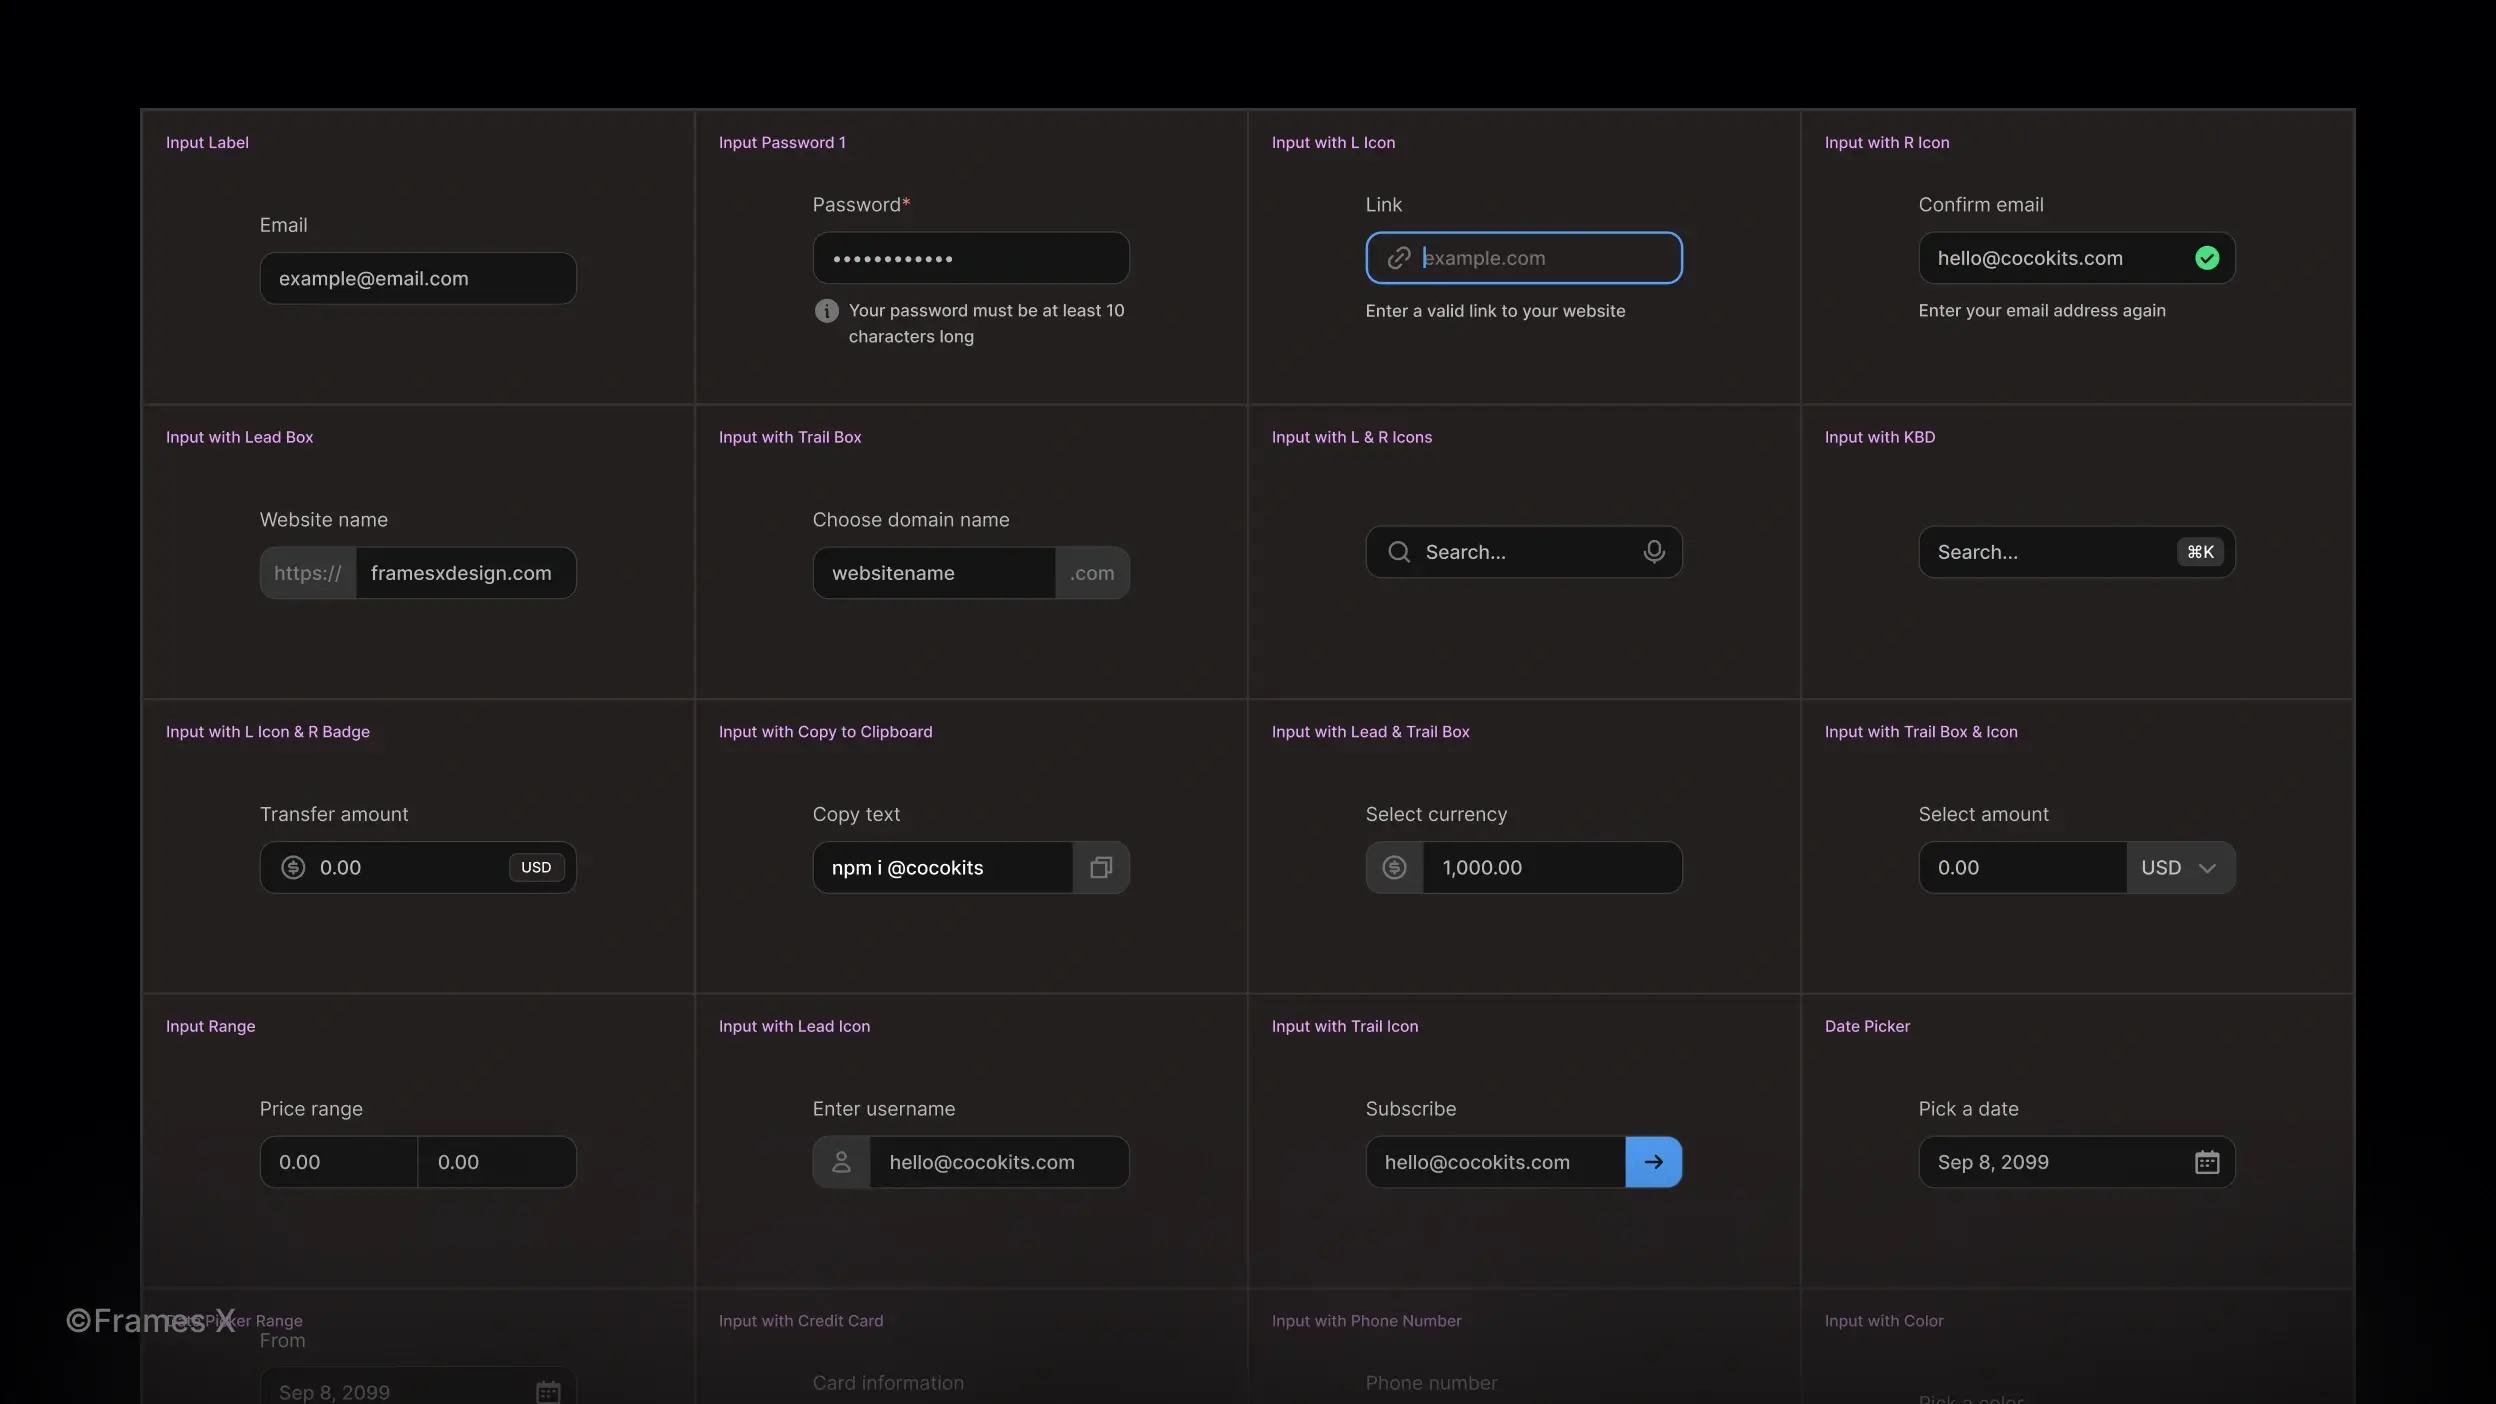2496x1404 pixels.
Task: Click the Email input showing example@email.com
Action: 418,278
